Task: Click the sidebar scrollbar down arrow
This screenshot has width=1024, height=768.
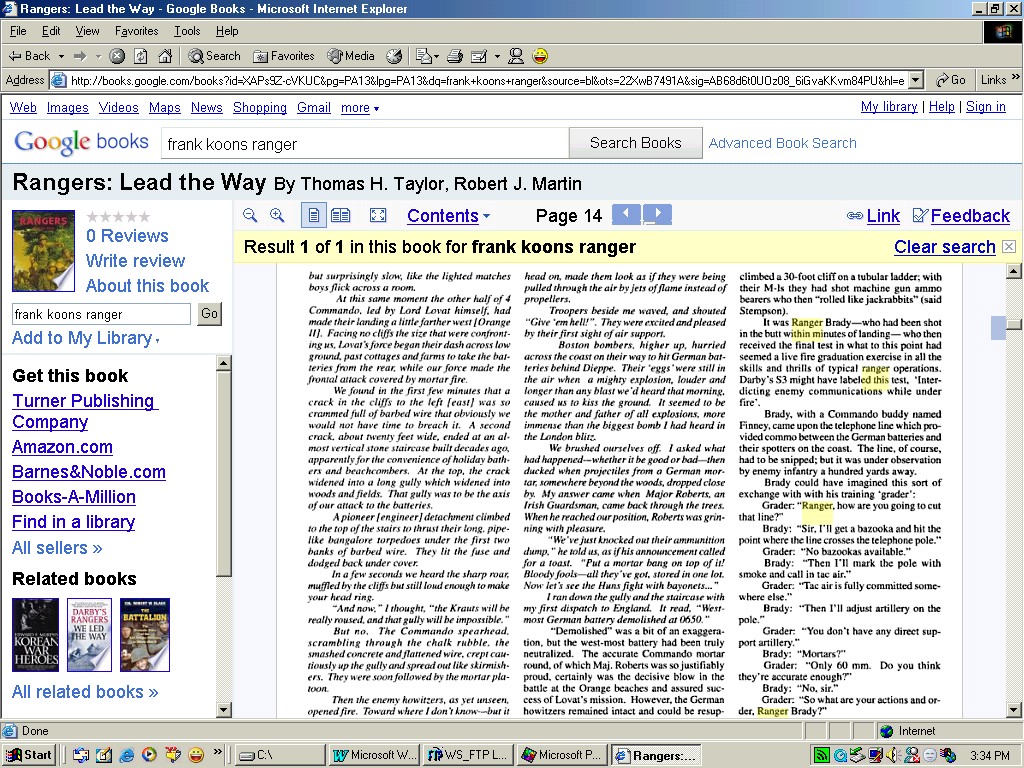Action: (x=223, y=710)
